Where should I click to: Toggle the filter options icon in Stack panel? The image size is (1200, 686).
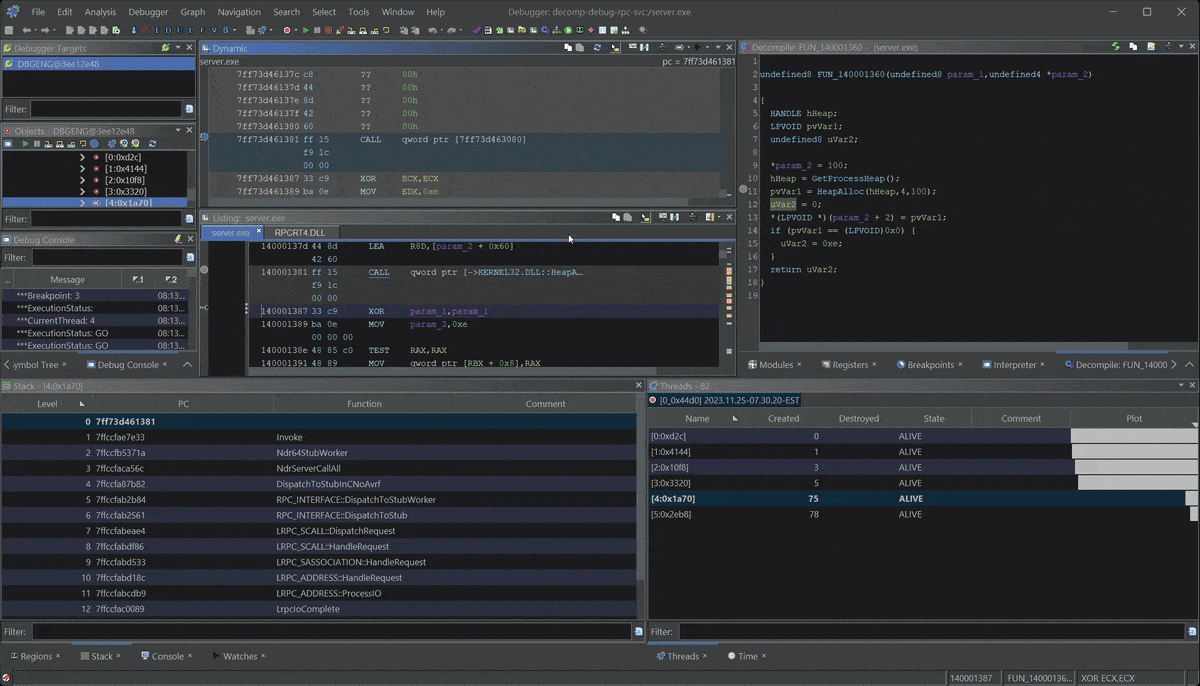coord(639,632)
